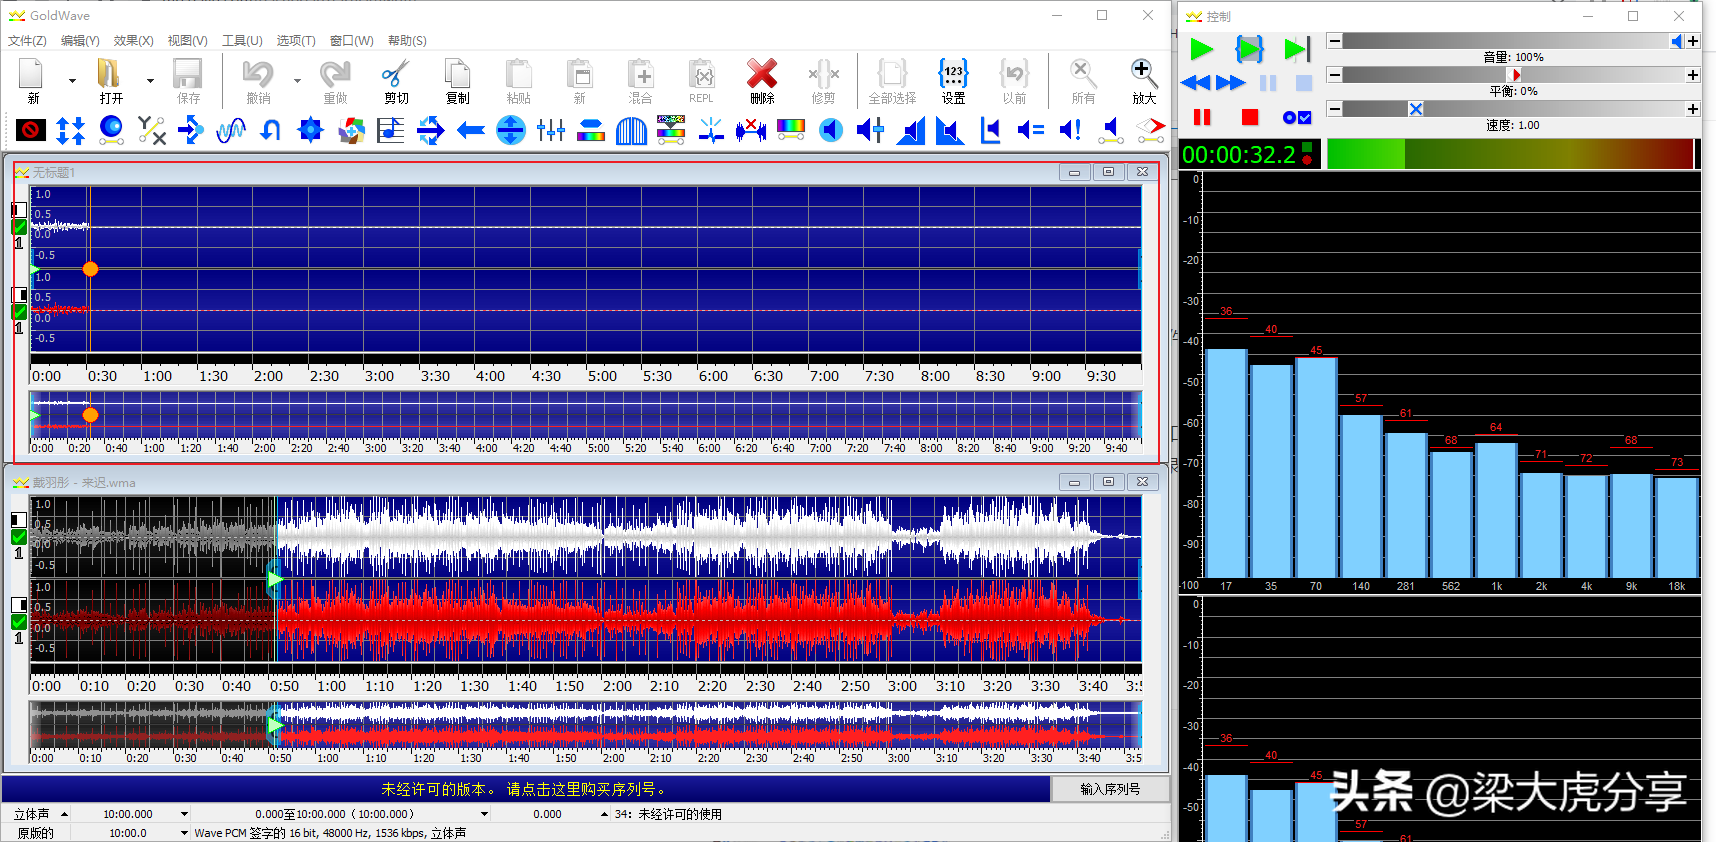The width and height of the screenshot is (1716, 842).
Task: Click the fade-in blue ramp icon
Action: tap(911, 130)
